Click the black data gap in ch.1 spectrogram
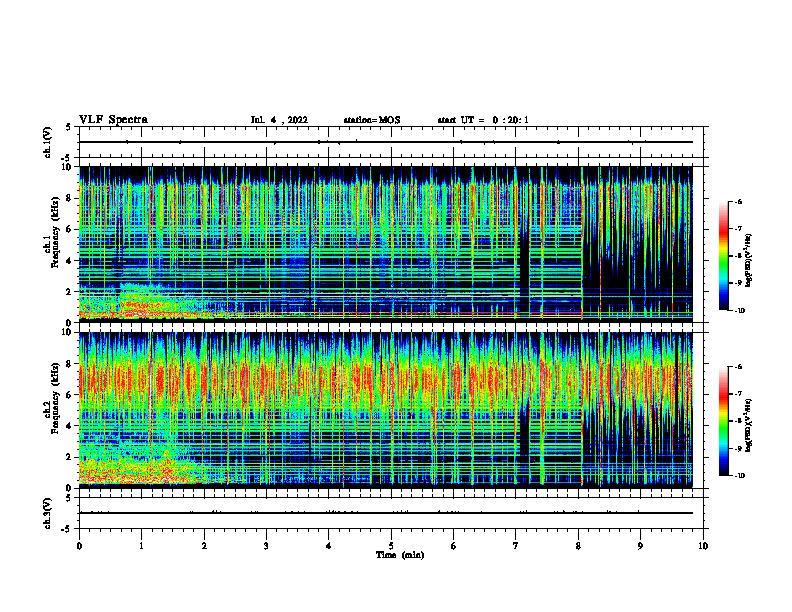This screenshot has width=792, height=612. click(x=524, y=275)
